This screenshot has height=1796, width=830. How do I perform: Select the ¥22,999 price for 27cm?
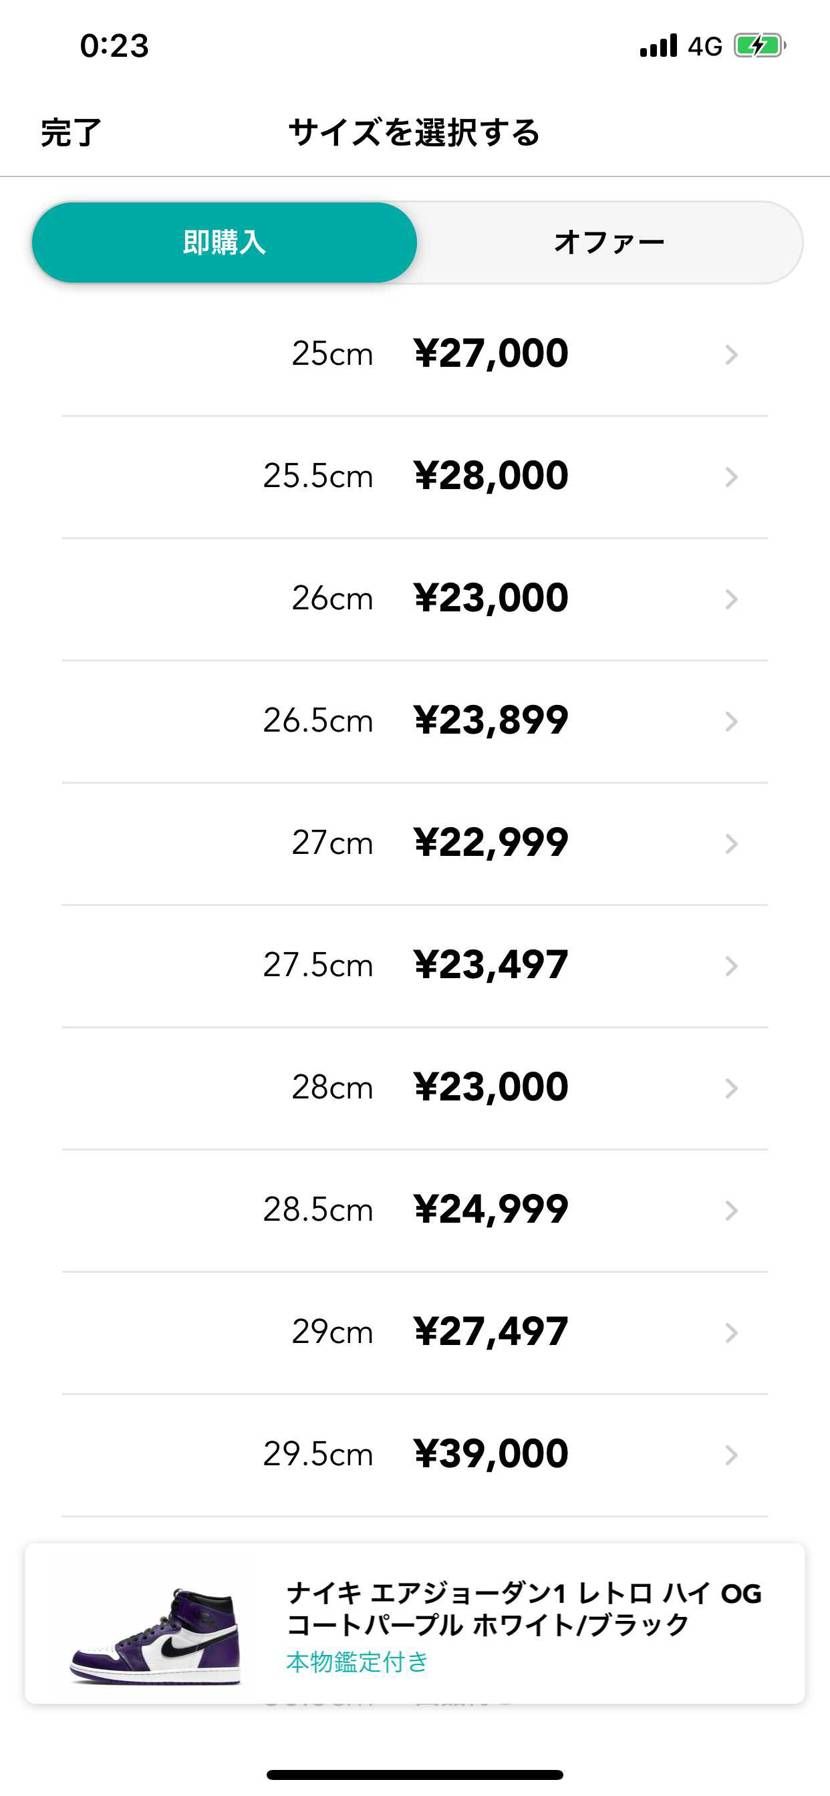click(x=491, y=842)
